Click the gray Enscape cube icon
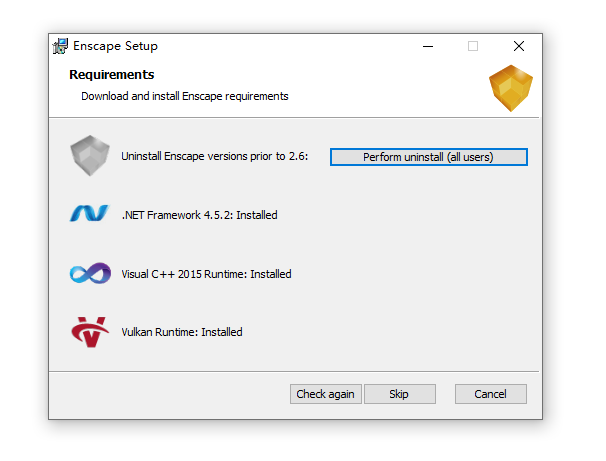The image size is (606, 461). pyautogui.click(x=90, y=156)
